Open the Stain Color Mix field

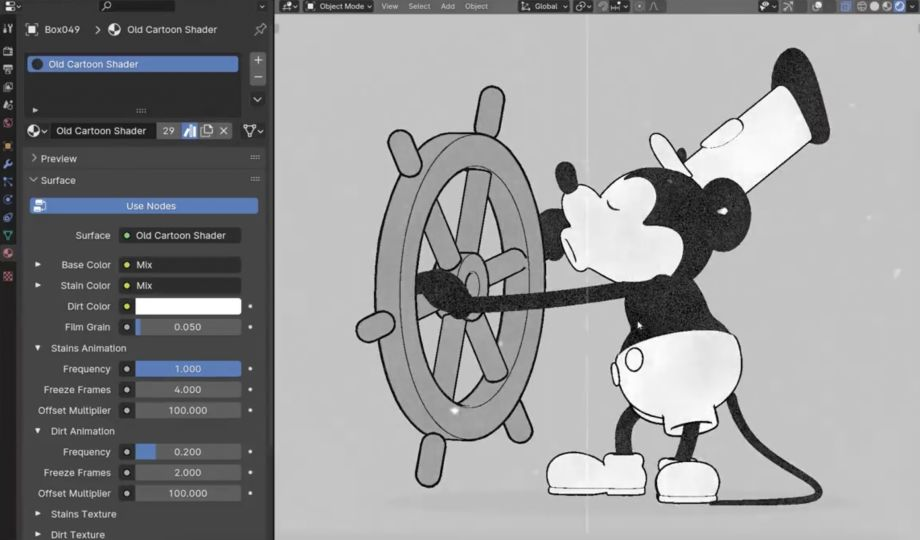[180, 285]
